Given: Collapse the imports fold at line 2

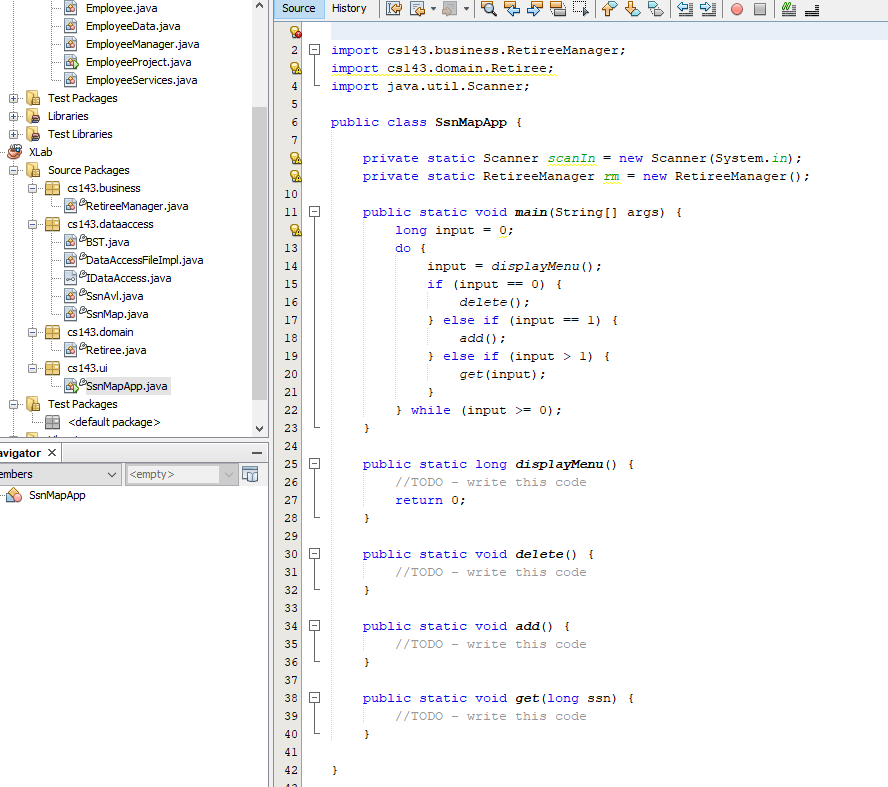Looking at the screenshot, I should (314, 50).
